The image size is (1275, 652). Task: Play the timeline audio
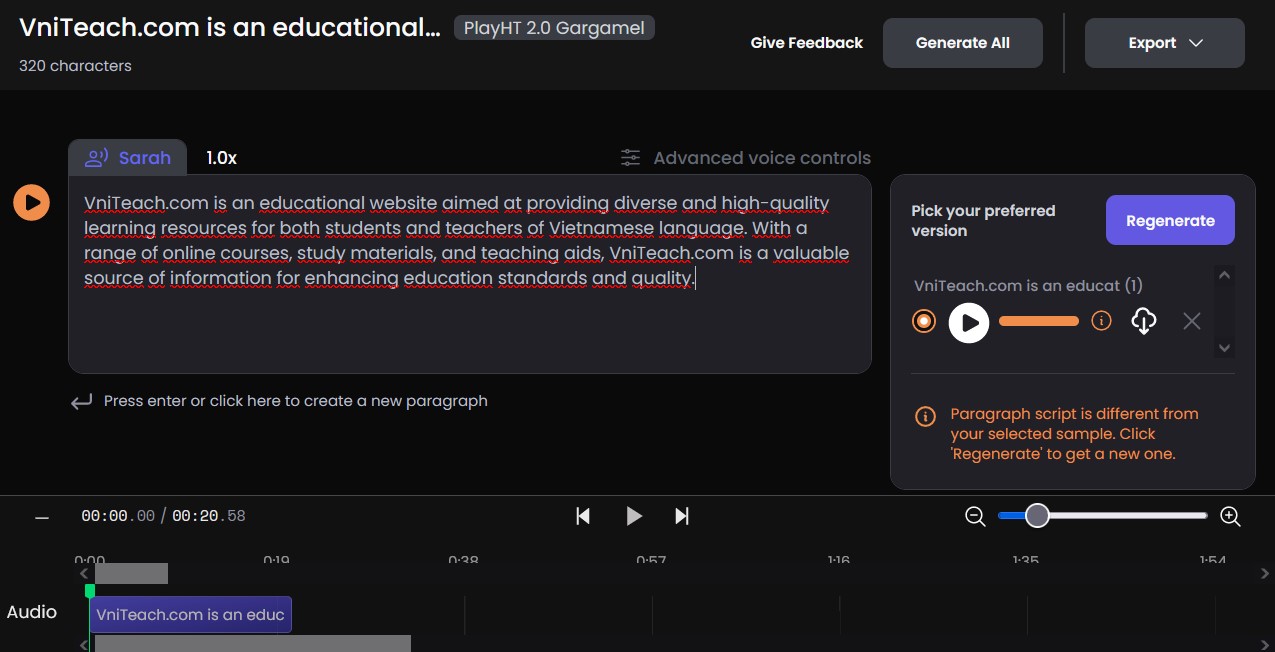click(x=633, y=516)
